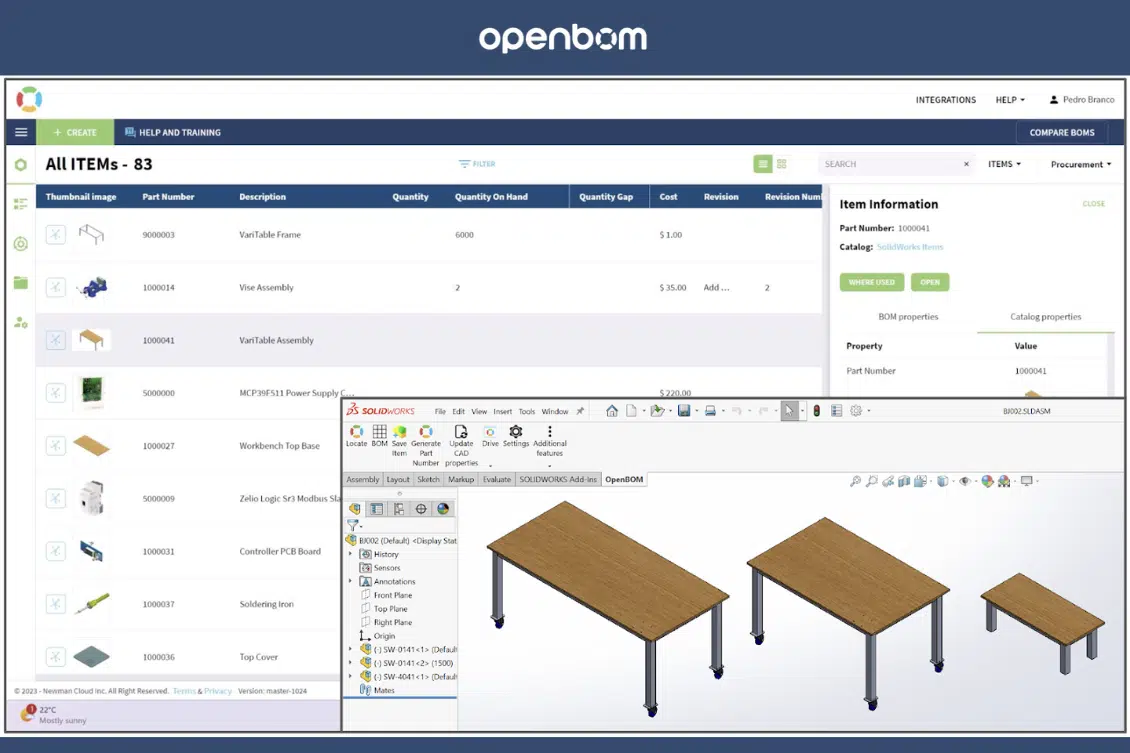
Task: Expand SW-4041<1> component node
Action: pyautogui.click(x=351, y=677)
